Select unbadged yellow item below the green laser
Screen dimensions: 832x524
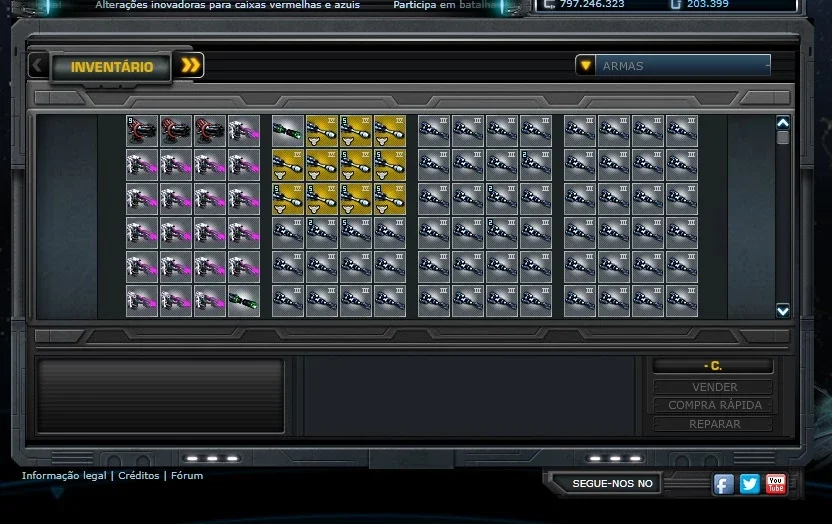(x=288, y=165)
